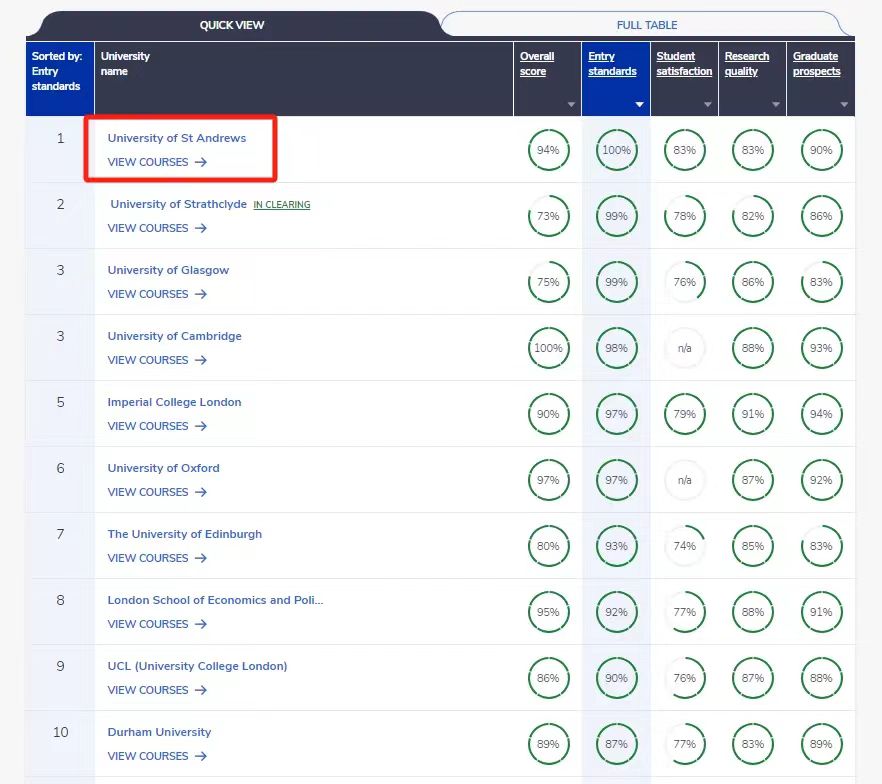View courses for University of Strathclyde
The height and width of the screenshot is (784, 882).
click(x=157, y=228)
